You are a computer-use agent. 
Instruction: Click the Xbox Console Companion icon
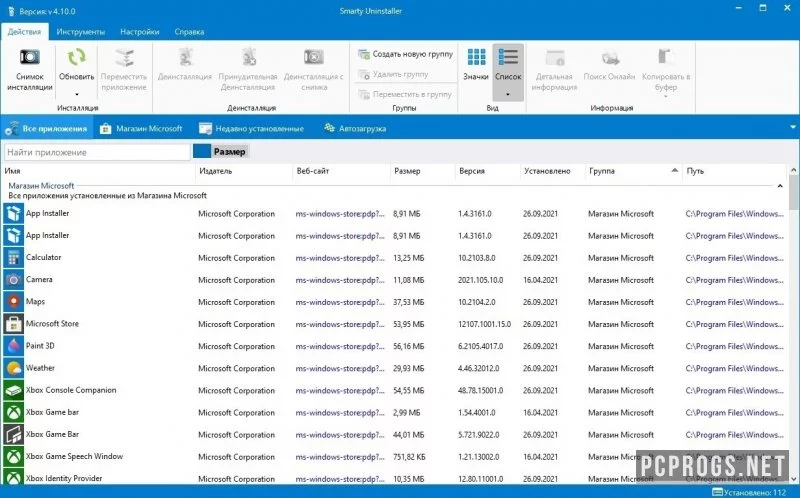point(13,390)
